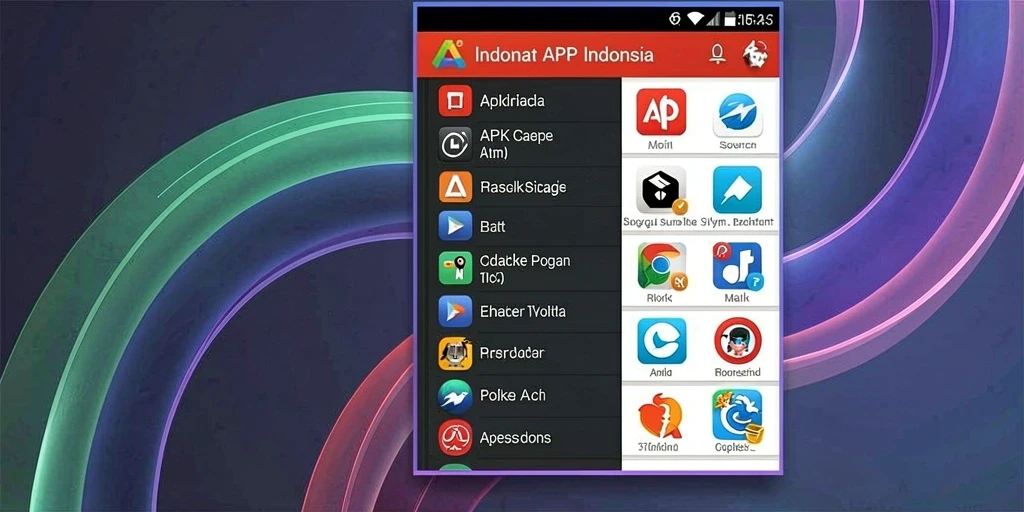1024x512 pixels.
Task: Open the clock icon beside APK Caepe
Action: click(455, 144)
